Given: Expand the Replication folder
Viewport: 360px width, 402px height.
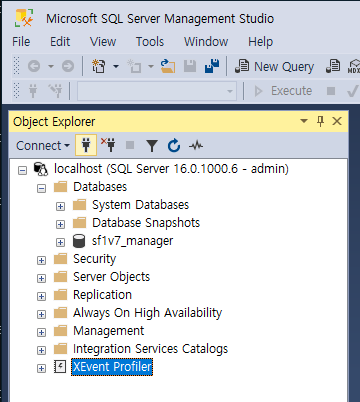Looking at the screenshot, I should [41, 296].
